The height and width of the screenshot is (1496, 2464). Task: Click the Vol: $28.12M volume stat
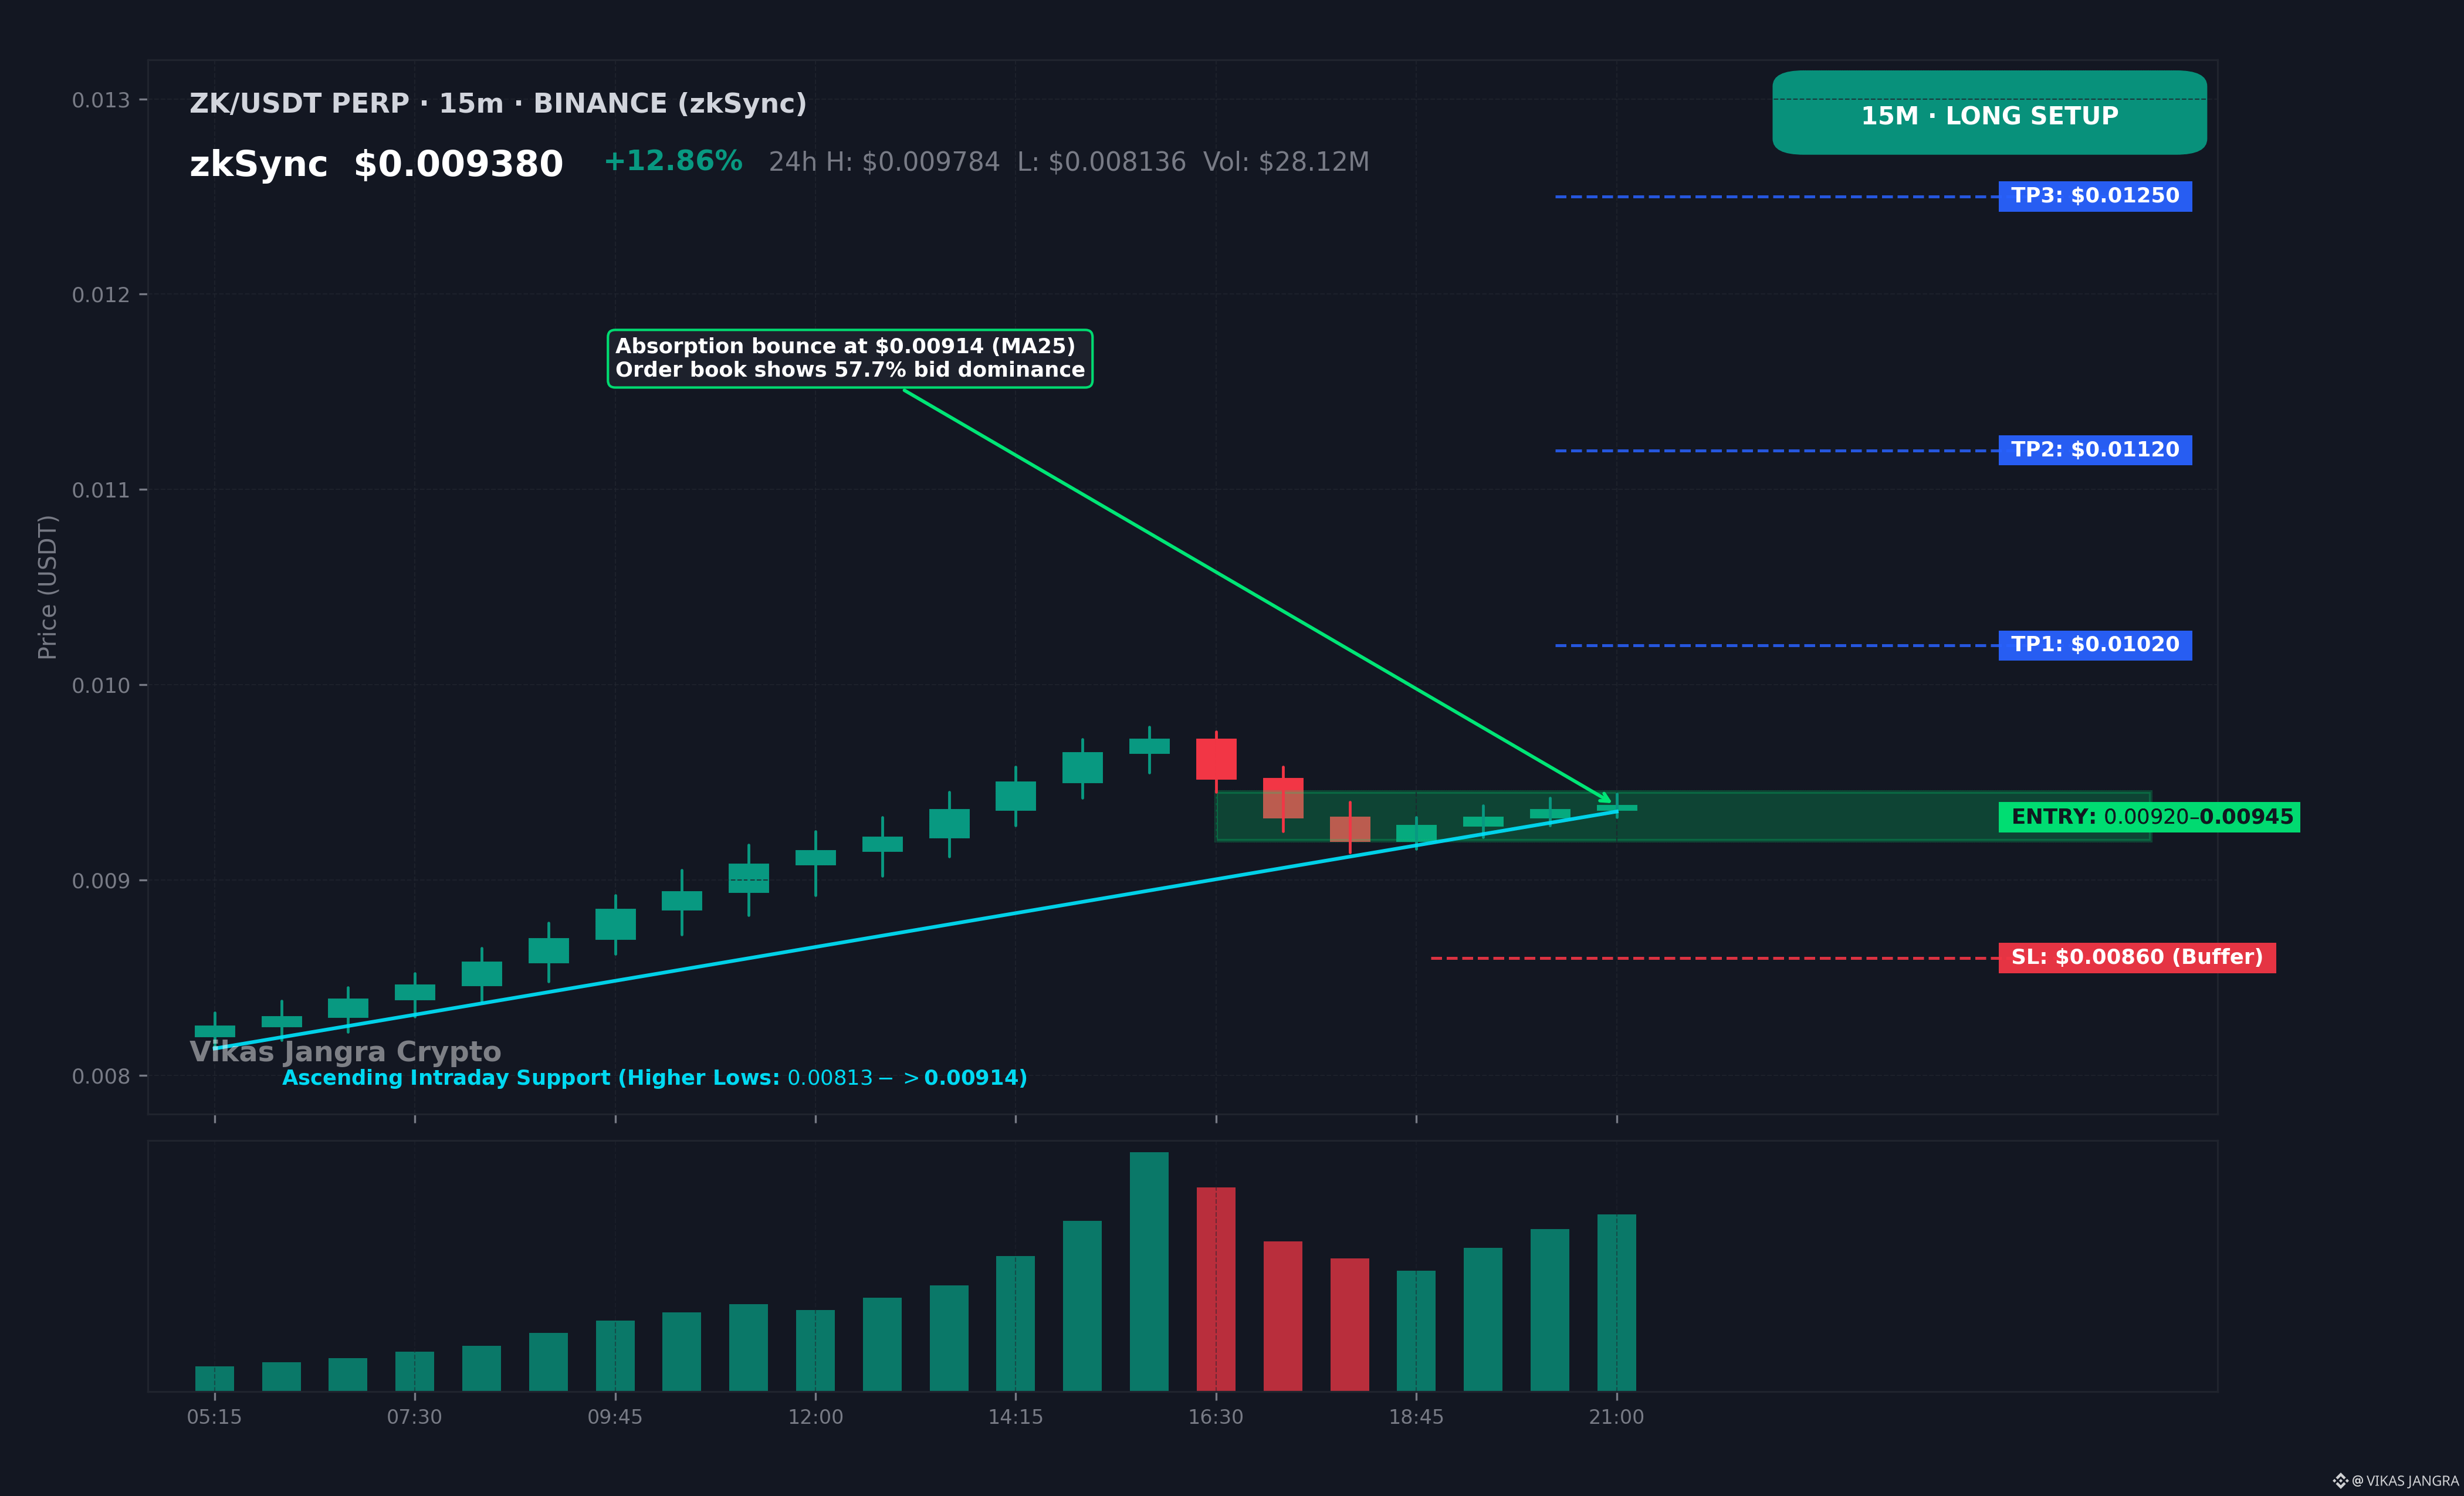[1286, 162]
